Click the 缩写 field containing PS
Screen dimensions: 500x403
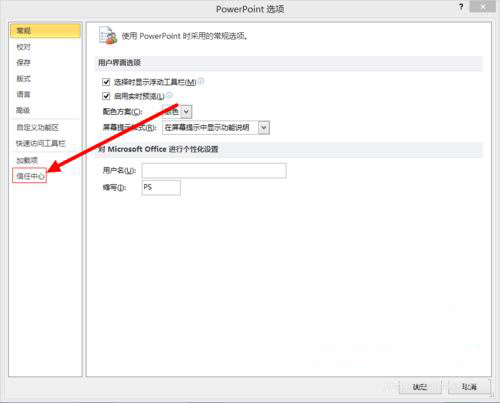click(161, 188)
